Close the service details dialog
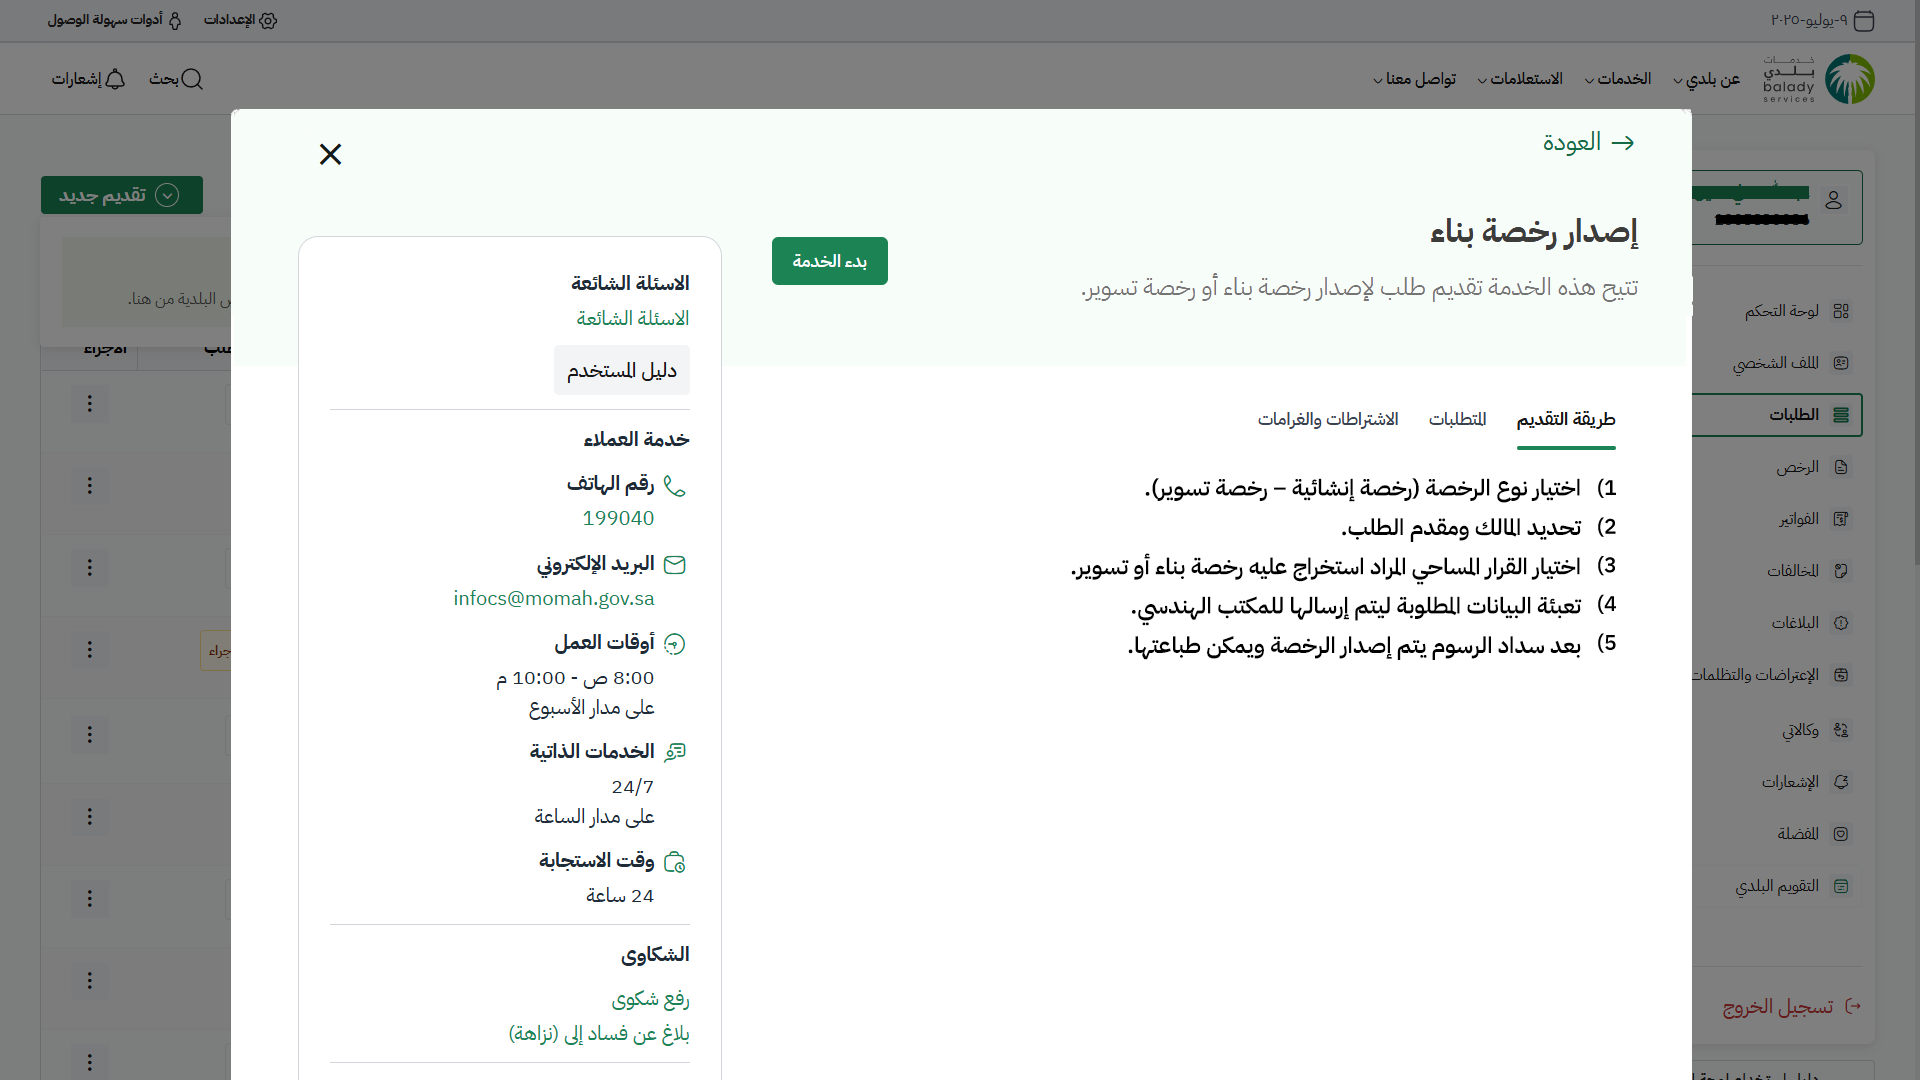1920x1080 pixels. tap(330, 154)
